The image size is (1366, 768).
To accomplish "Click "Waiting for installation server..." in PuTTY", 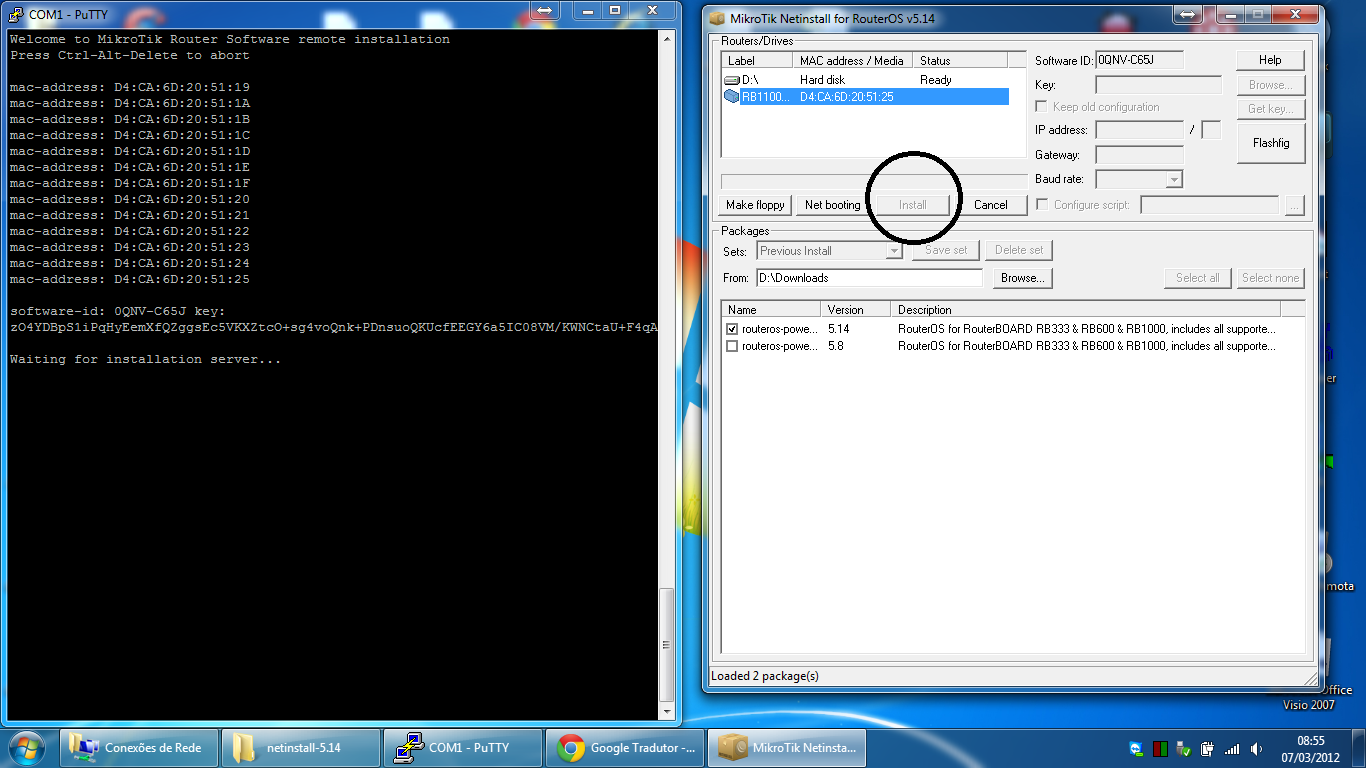I will pos(146,359).
